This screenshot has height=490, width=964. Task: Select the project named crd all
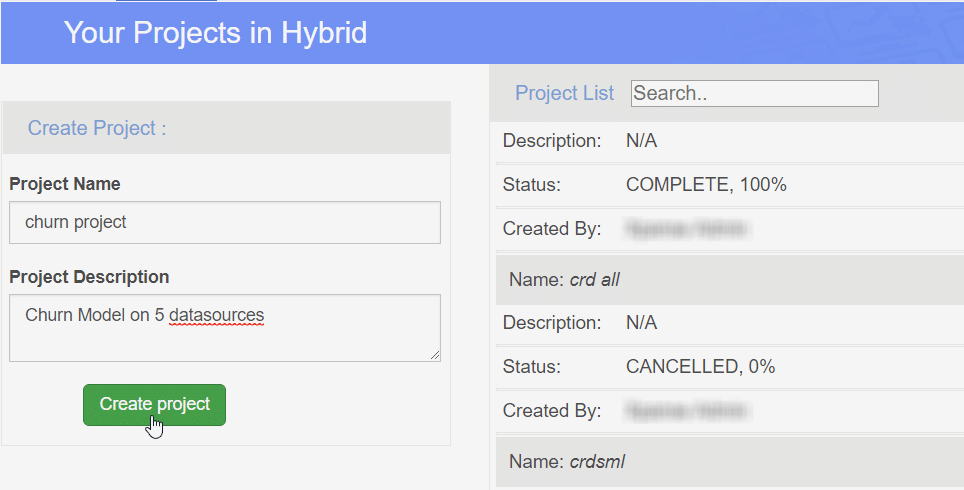click(730, 280)
